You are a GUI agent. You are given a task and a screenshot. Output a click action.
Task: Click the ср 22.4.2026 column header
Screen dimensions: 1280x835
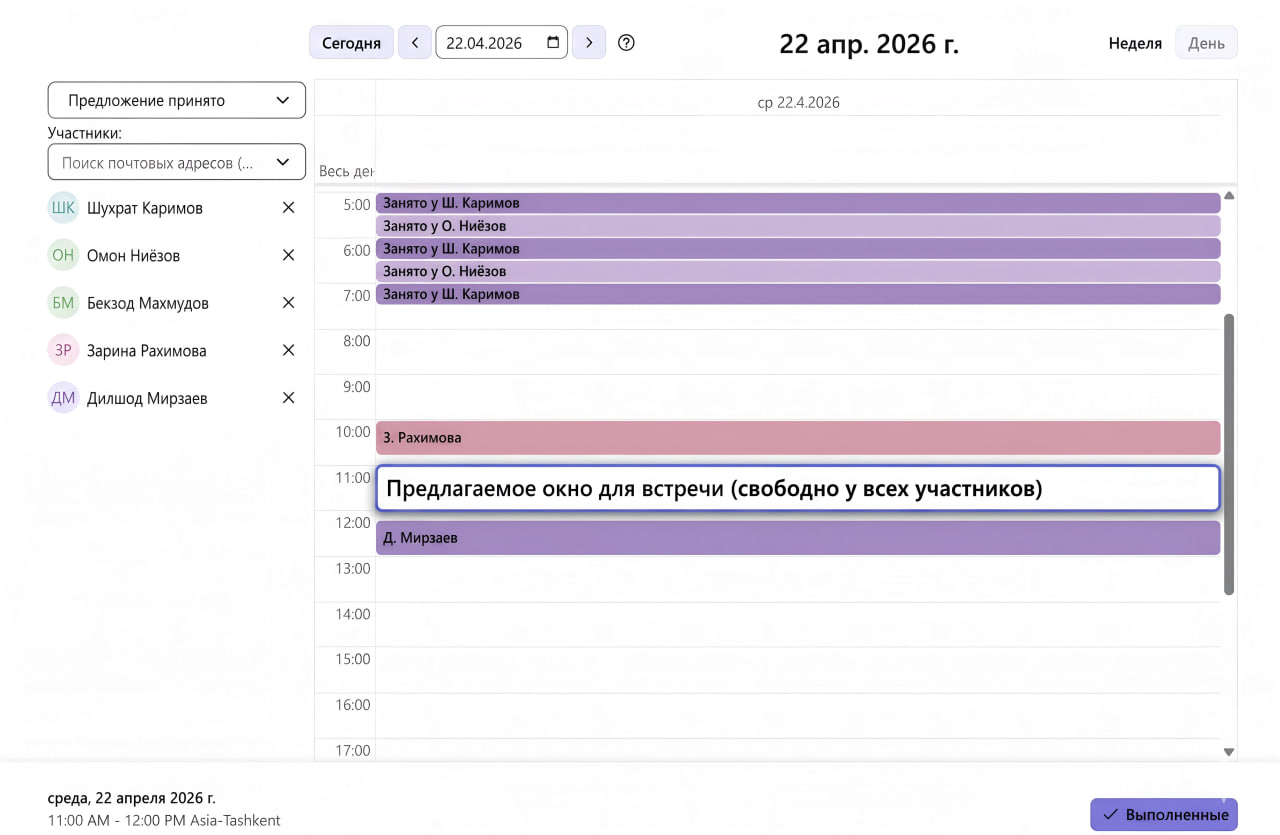[798, 102]
